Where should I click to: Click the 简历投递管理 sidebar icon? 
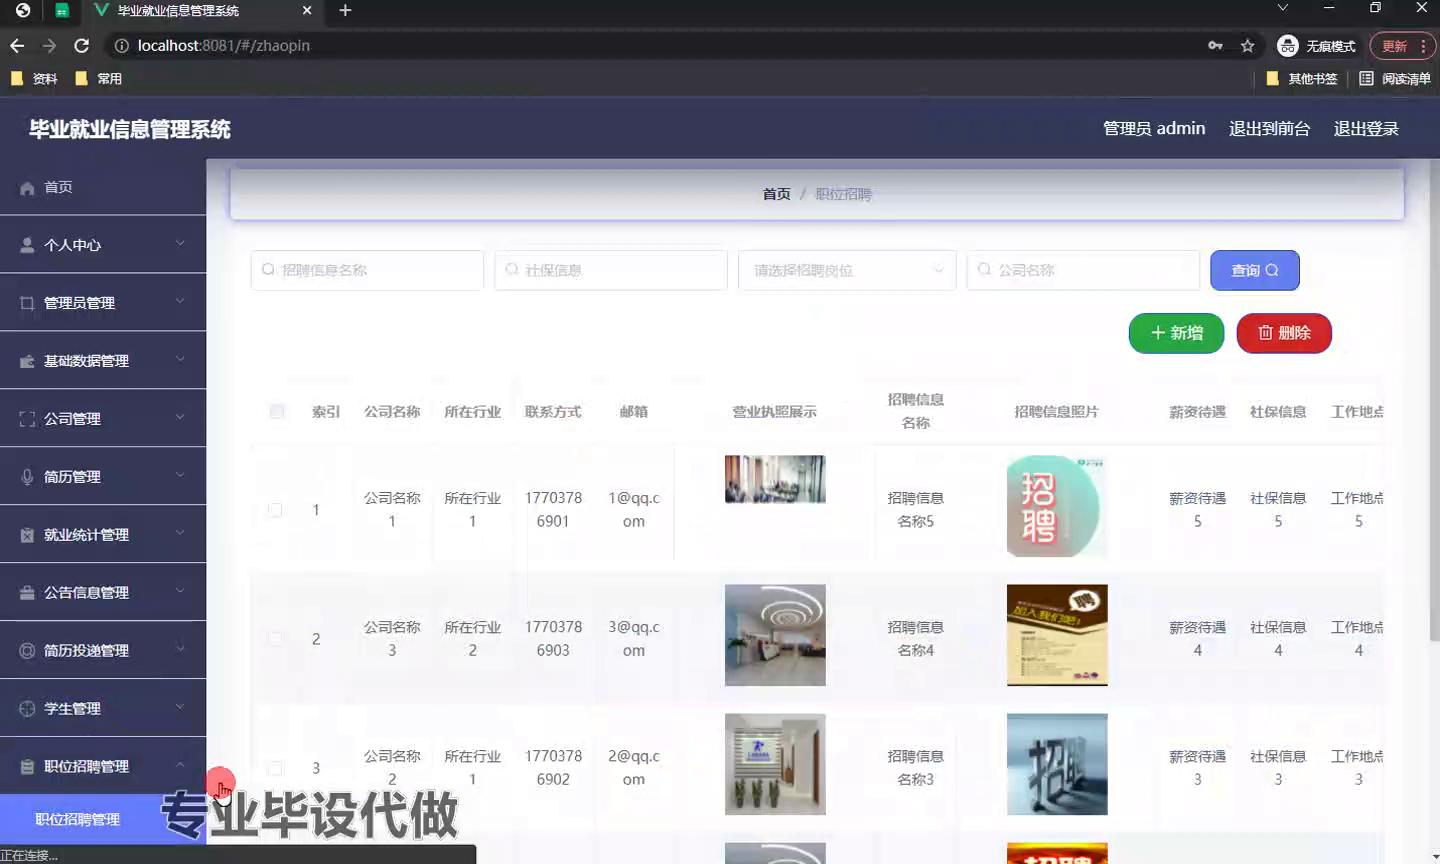pos(27,651)
